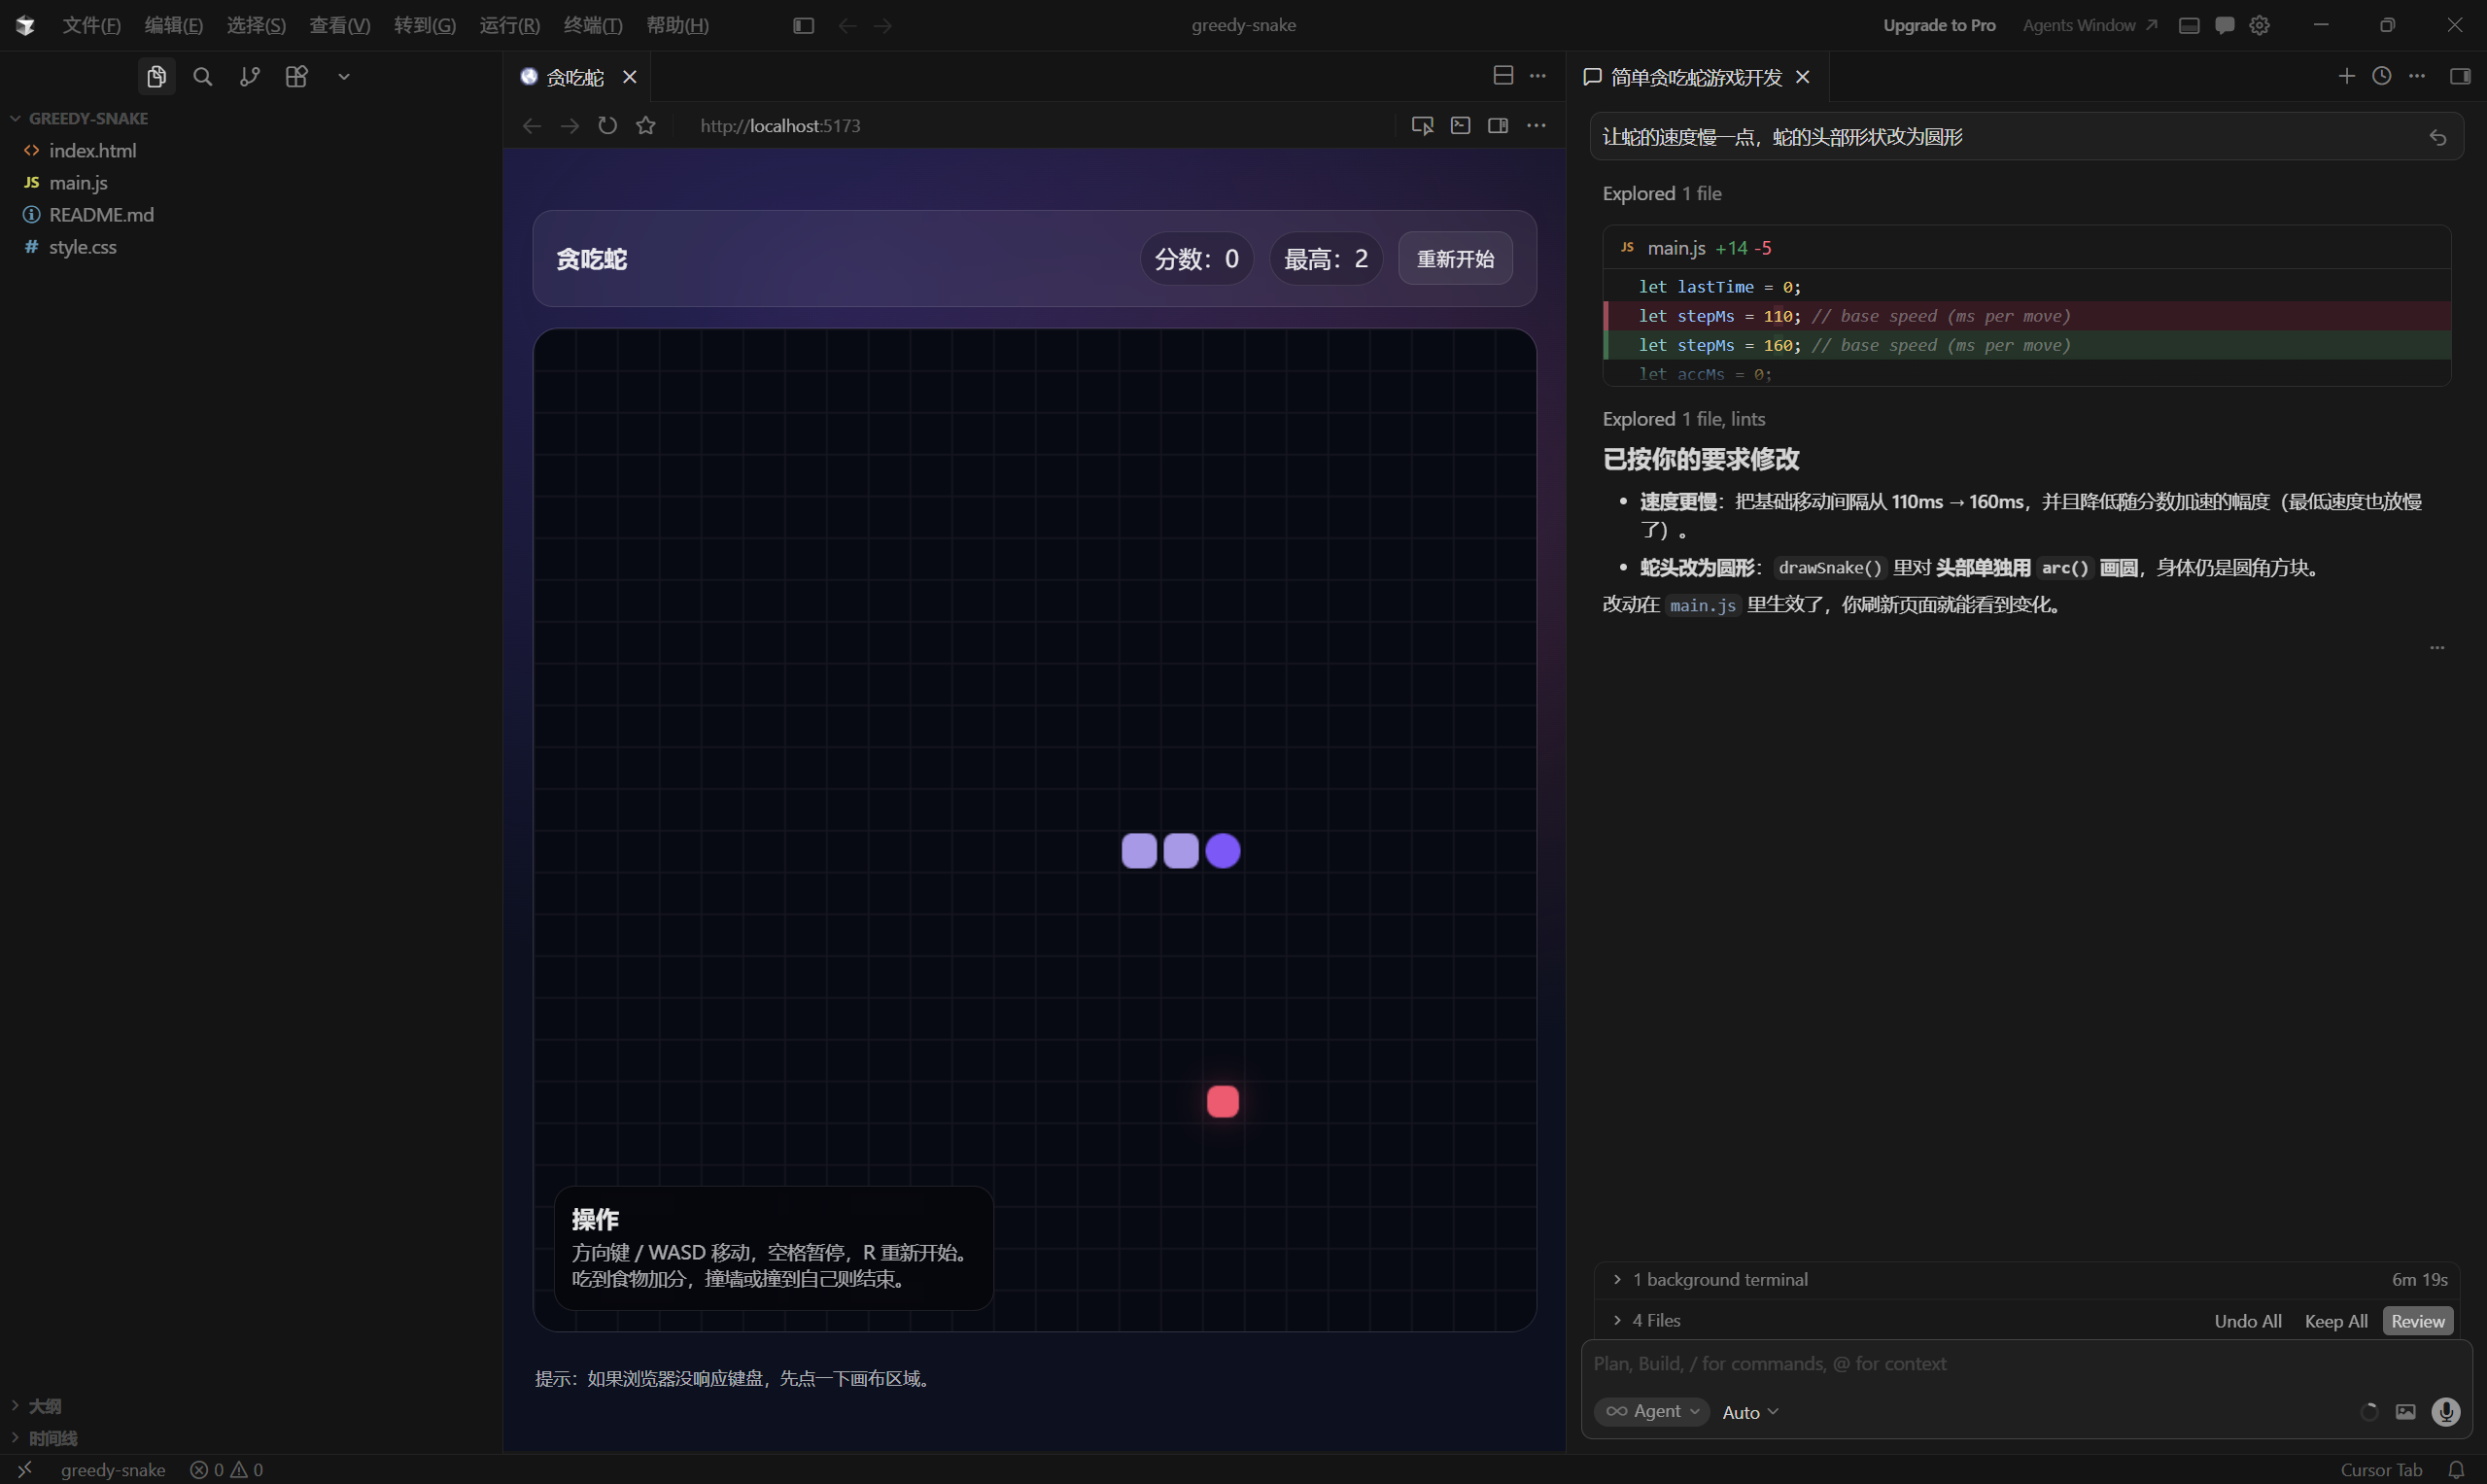Open chat history clock icon
The image size is (2487, 1484).
(2382, 76)
